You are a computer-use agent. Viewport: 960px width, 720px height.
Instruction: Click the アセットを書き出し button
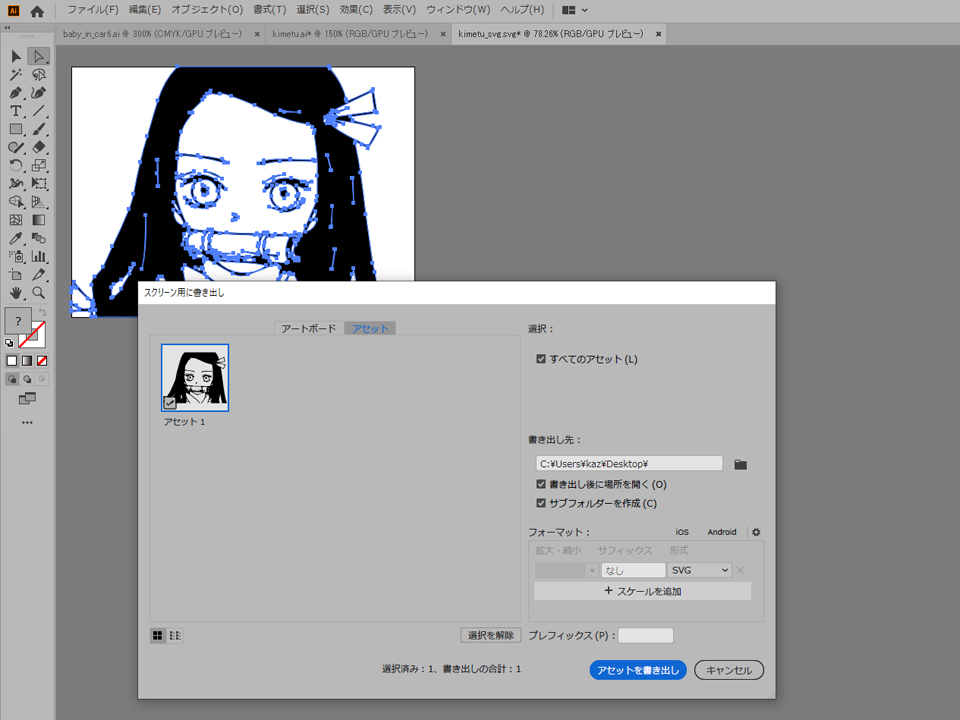[638, 670]
